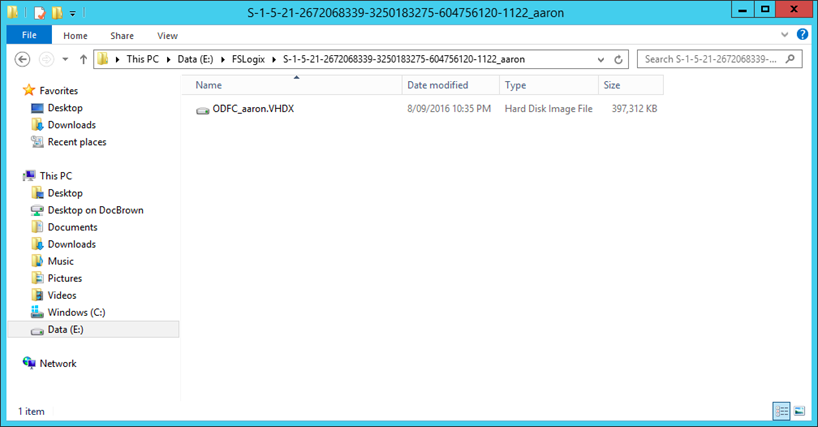Click the 8/09/2016 10:35 PM date cell
The width and height of the screenshot is (818, 427).
click(x=449, y=108)
